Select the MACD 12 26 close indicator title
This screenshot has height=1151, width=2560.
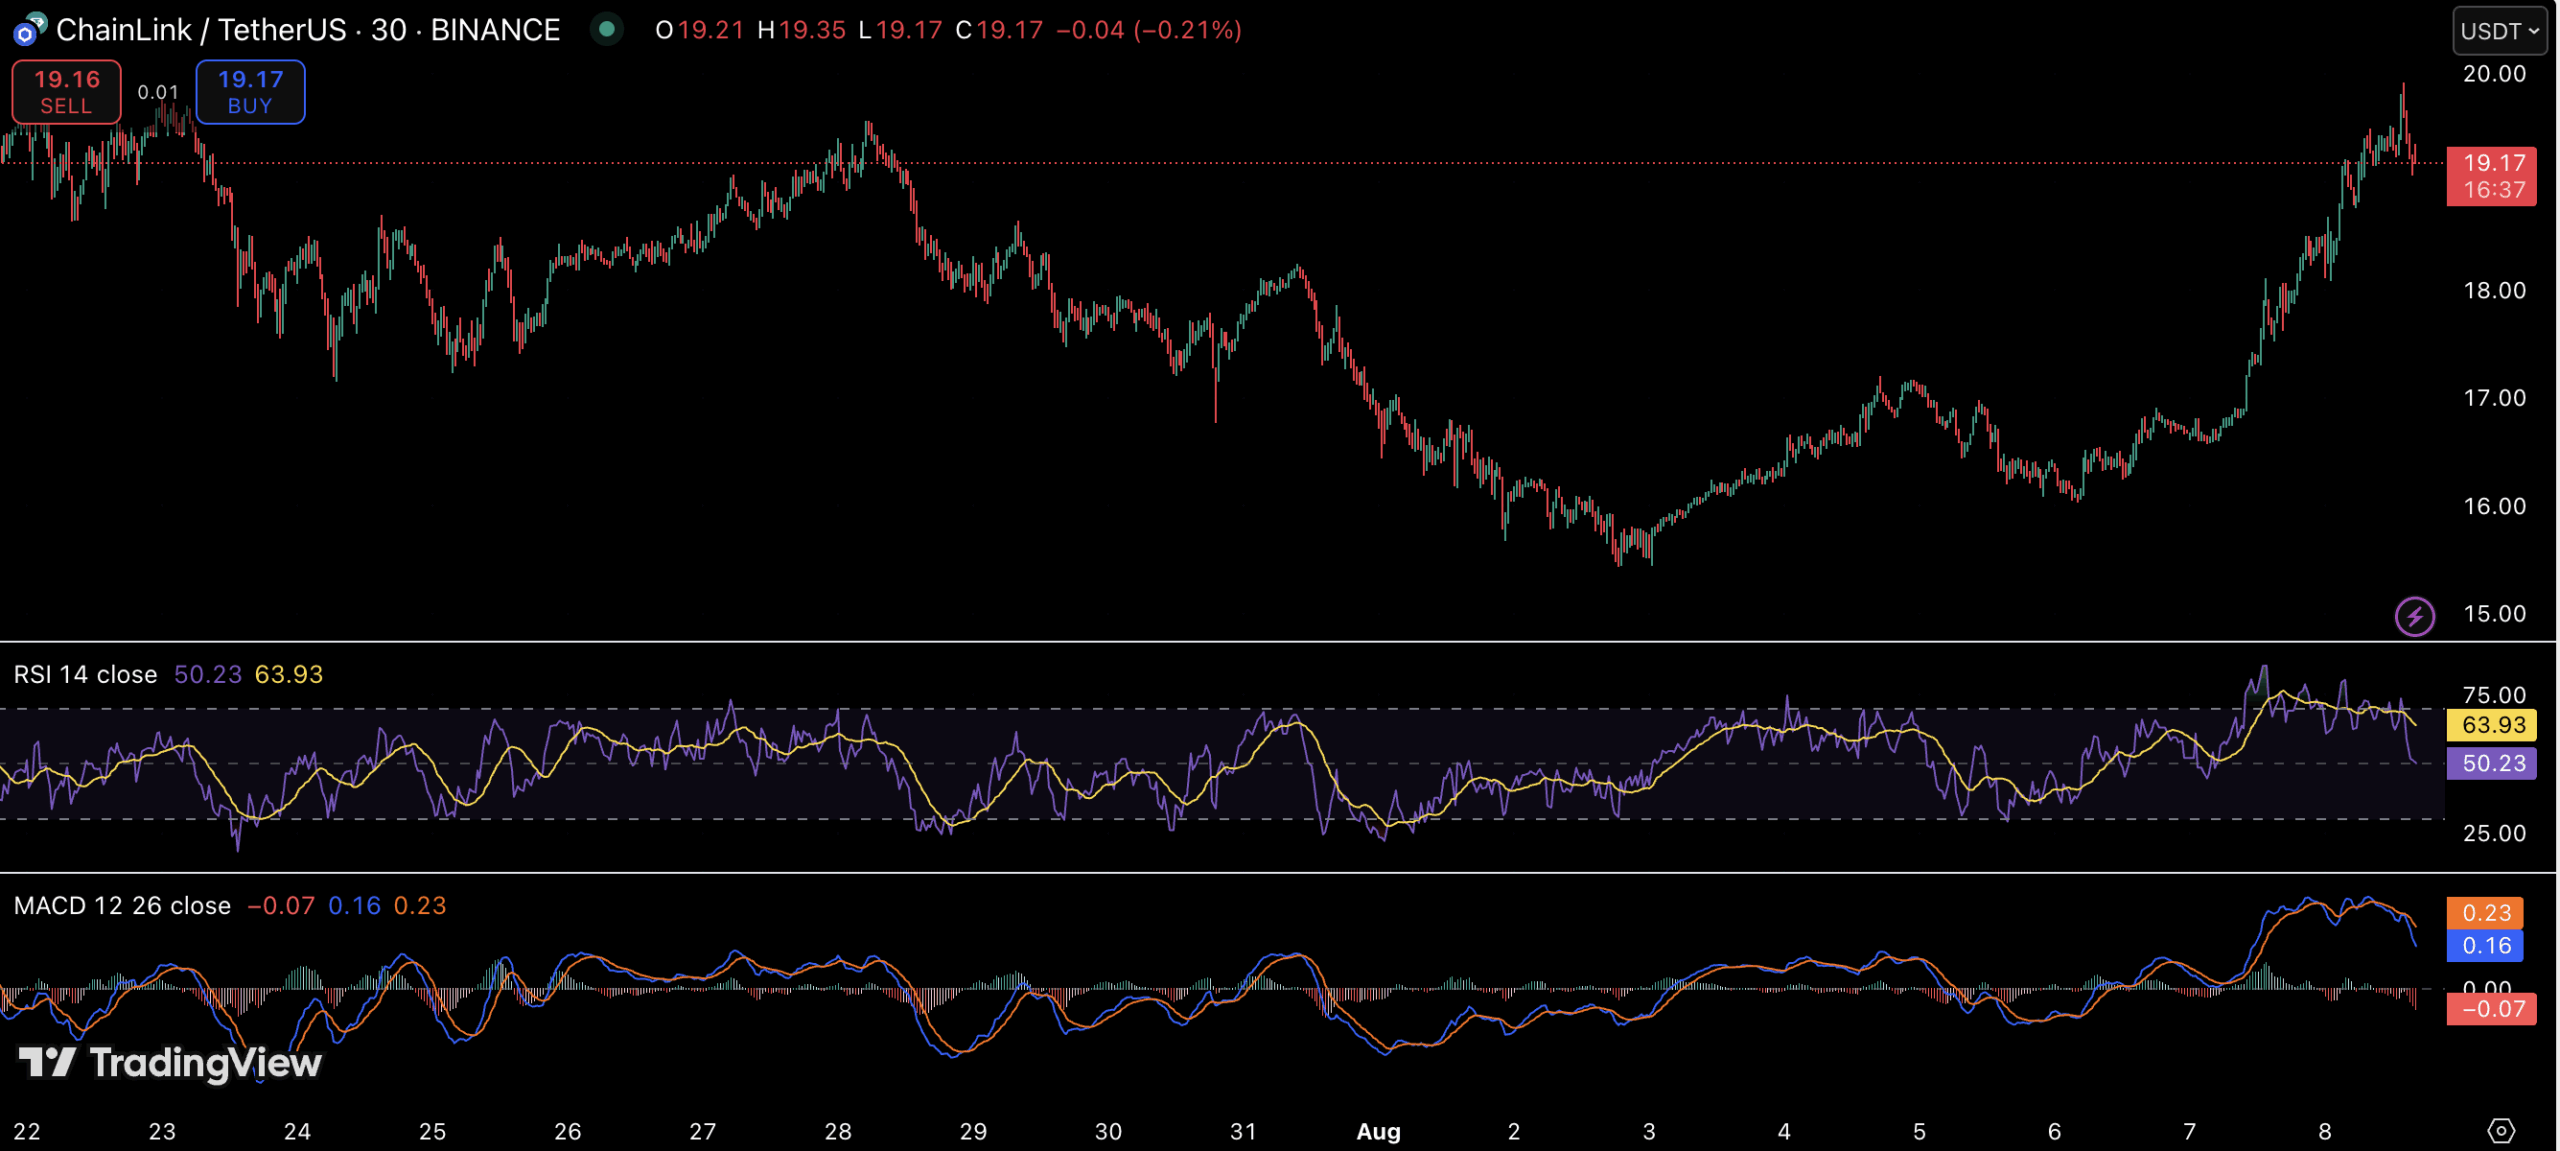pyautogui.click(x=122, y=905)
